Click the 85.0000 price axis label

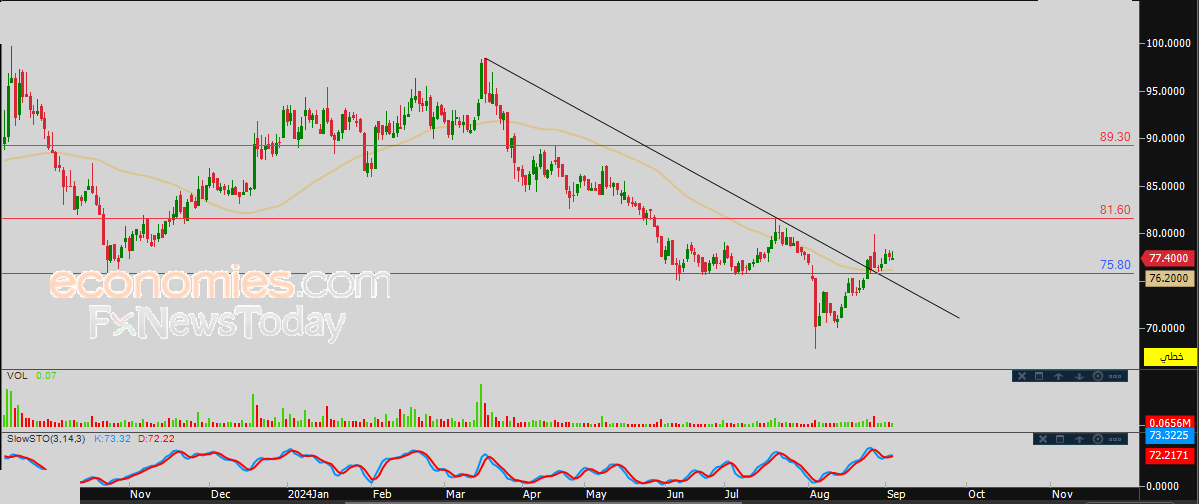coord(1167,186)
